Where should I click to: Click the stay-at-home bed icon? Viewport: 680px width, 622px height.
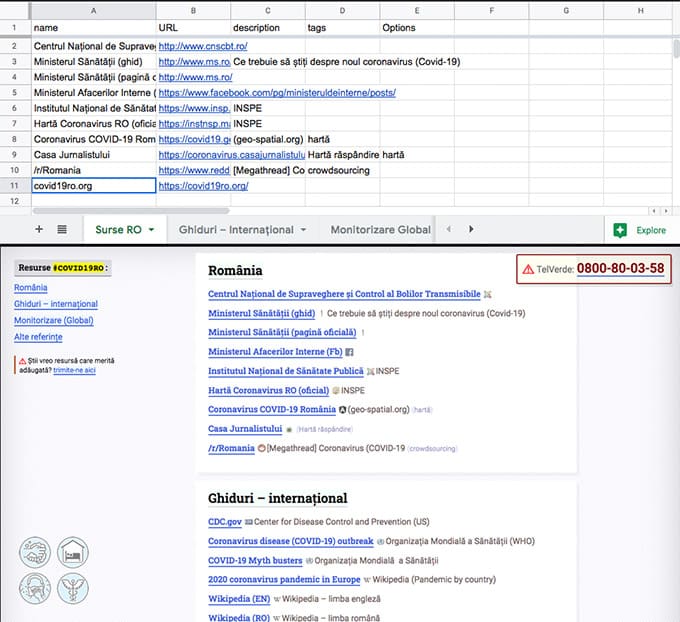[x=73, y=553]
